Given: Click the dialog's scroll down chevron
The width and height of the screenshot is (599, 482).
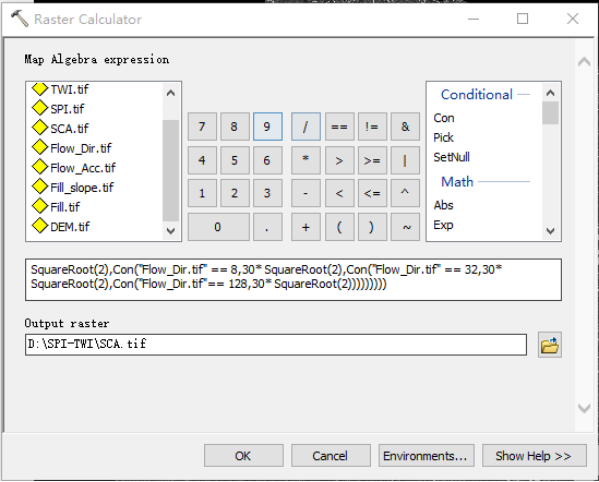Looking at the screenshot, I should pos(584,408).
